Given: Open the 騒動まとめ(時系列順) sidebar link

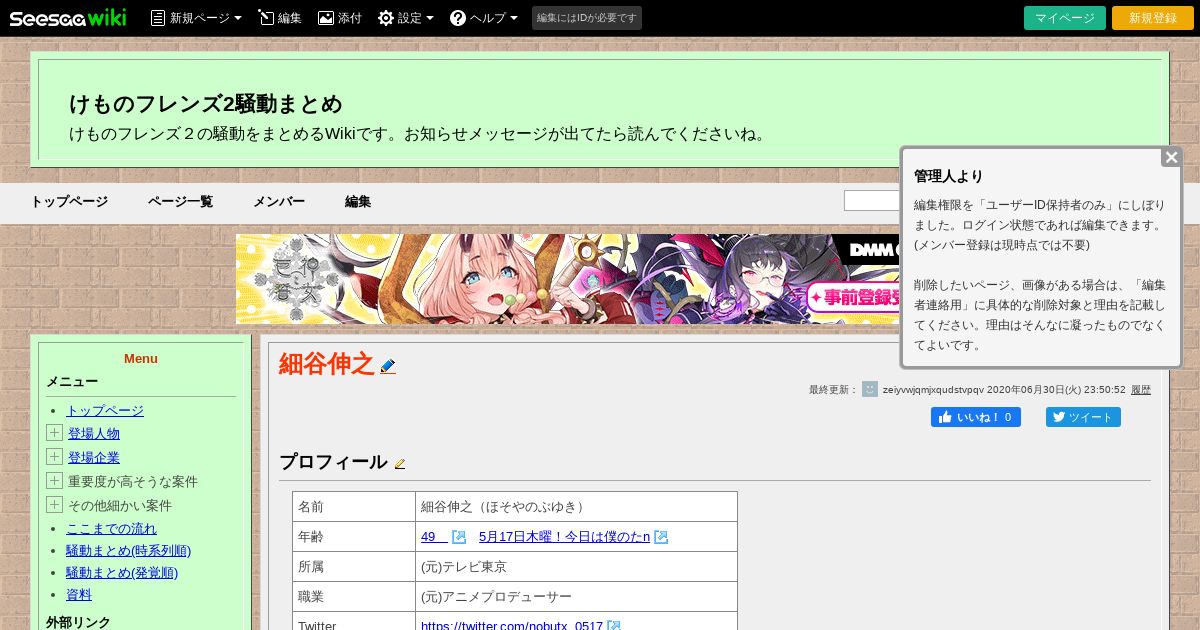Looking at the screenshot, I should pos(128,550).
